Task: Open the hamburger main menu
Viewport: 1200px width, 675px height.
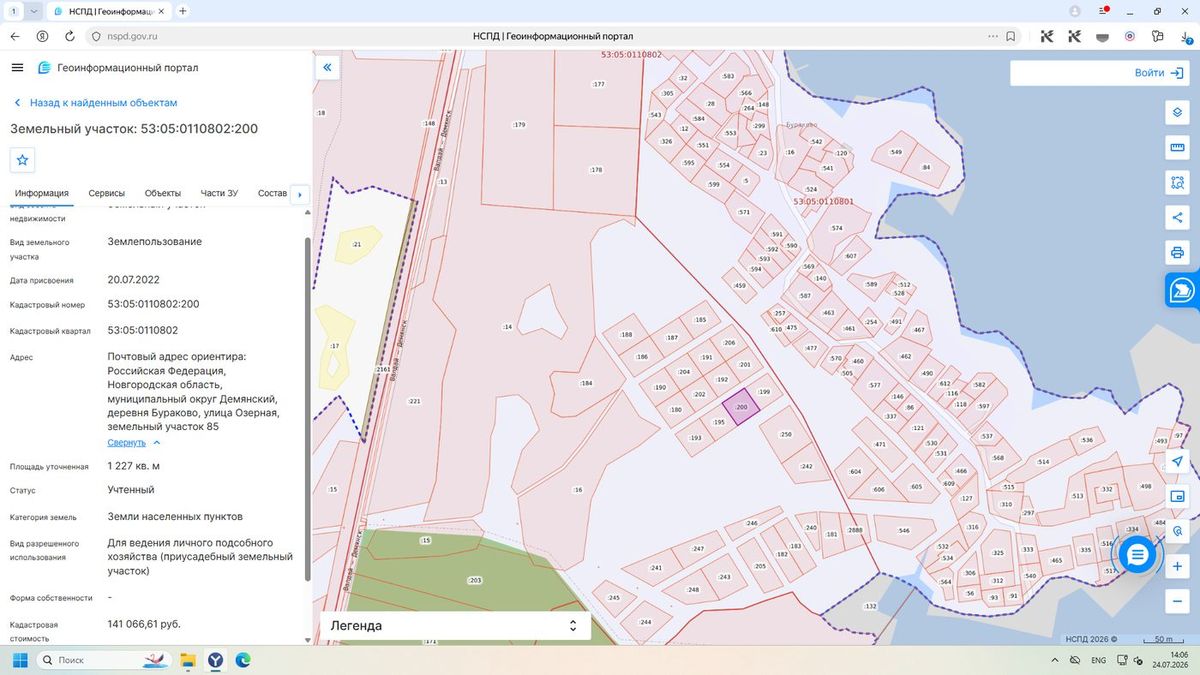Action: coord(17,68)
